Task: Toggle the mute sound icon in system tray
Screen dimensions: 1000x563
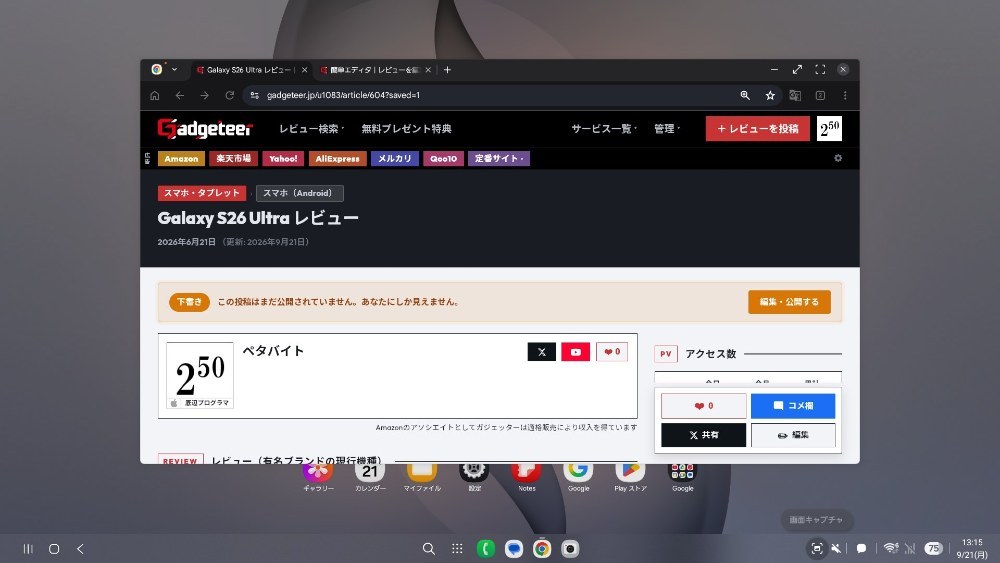Action: (836, 548)
